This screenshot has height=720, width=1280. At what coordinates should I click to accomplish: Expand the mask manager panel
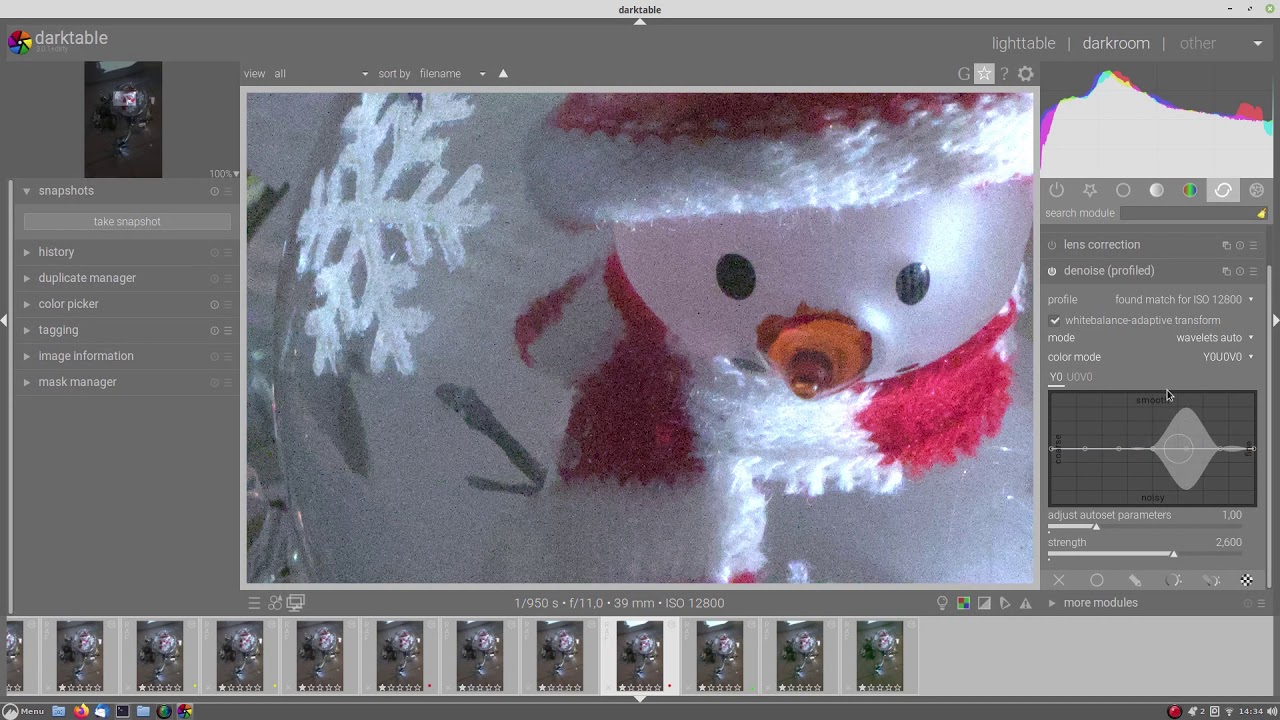(77, 382)
